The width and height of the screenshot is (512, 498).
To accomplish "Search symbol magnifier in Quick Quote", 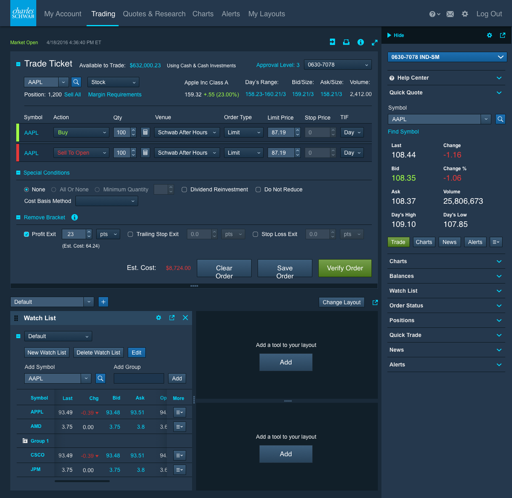I will point(500,119).
